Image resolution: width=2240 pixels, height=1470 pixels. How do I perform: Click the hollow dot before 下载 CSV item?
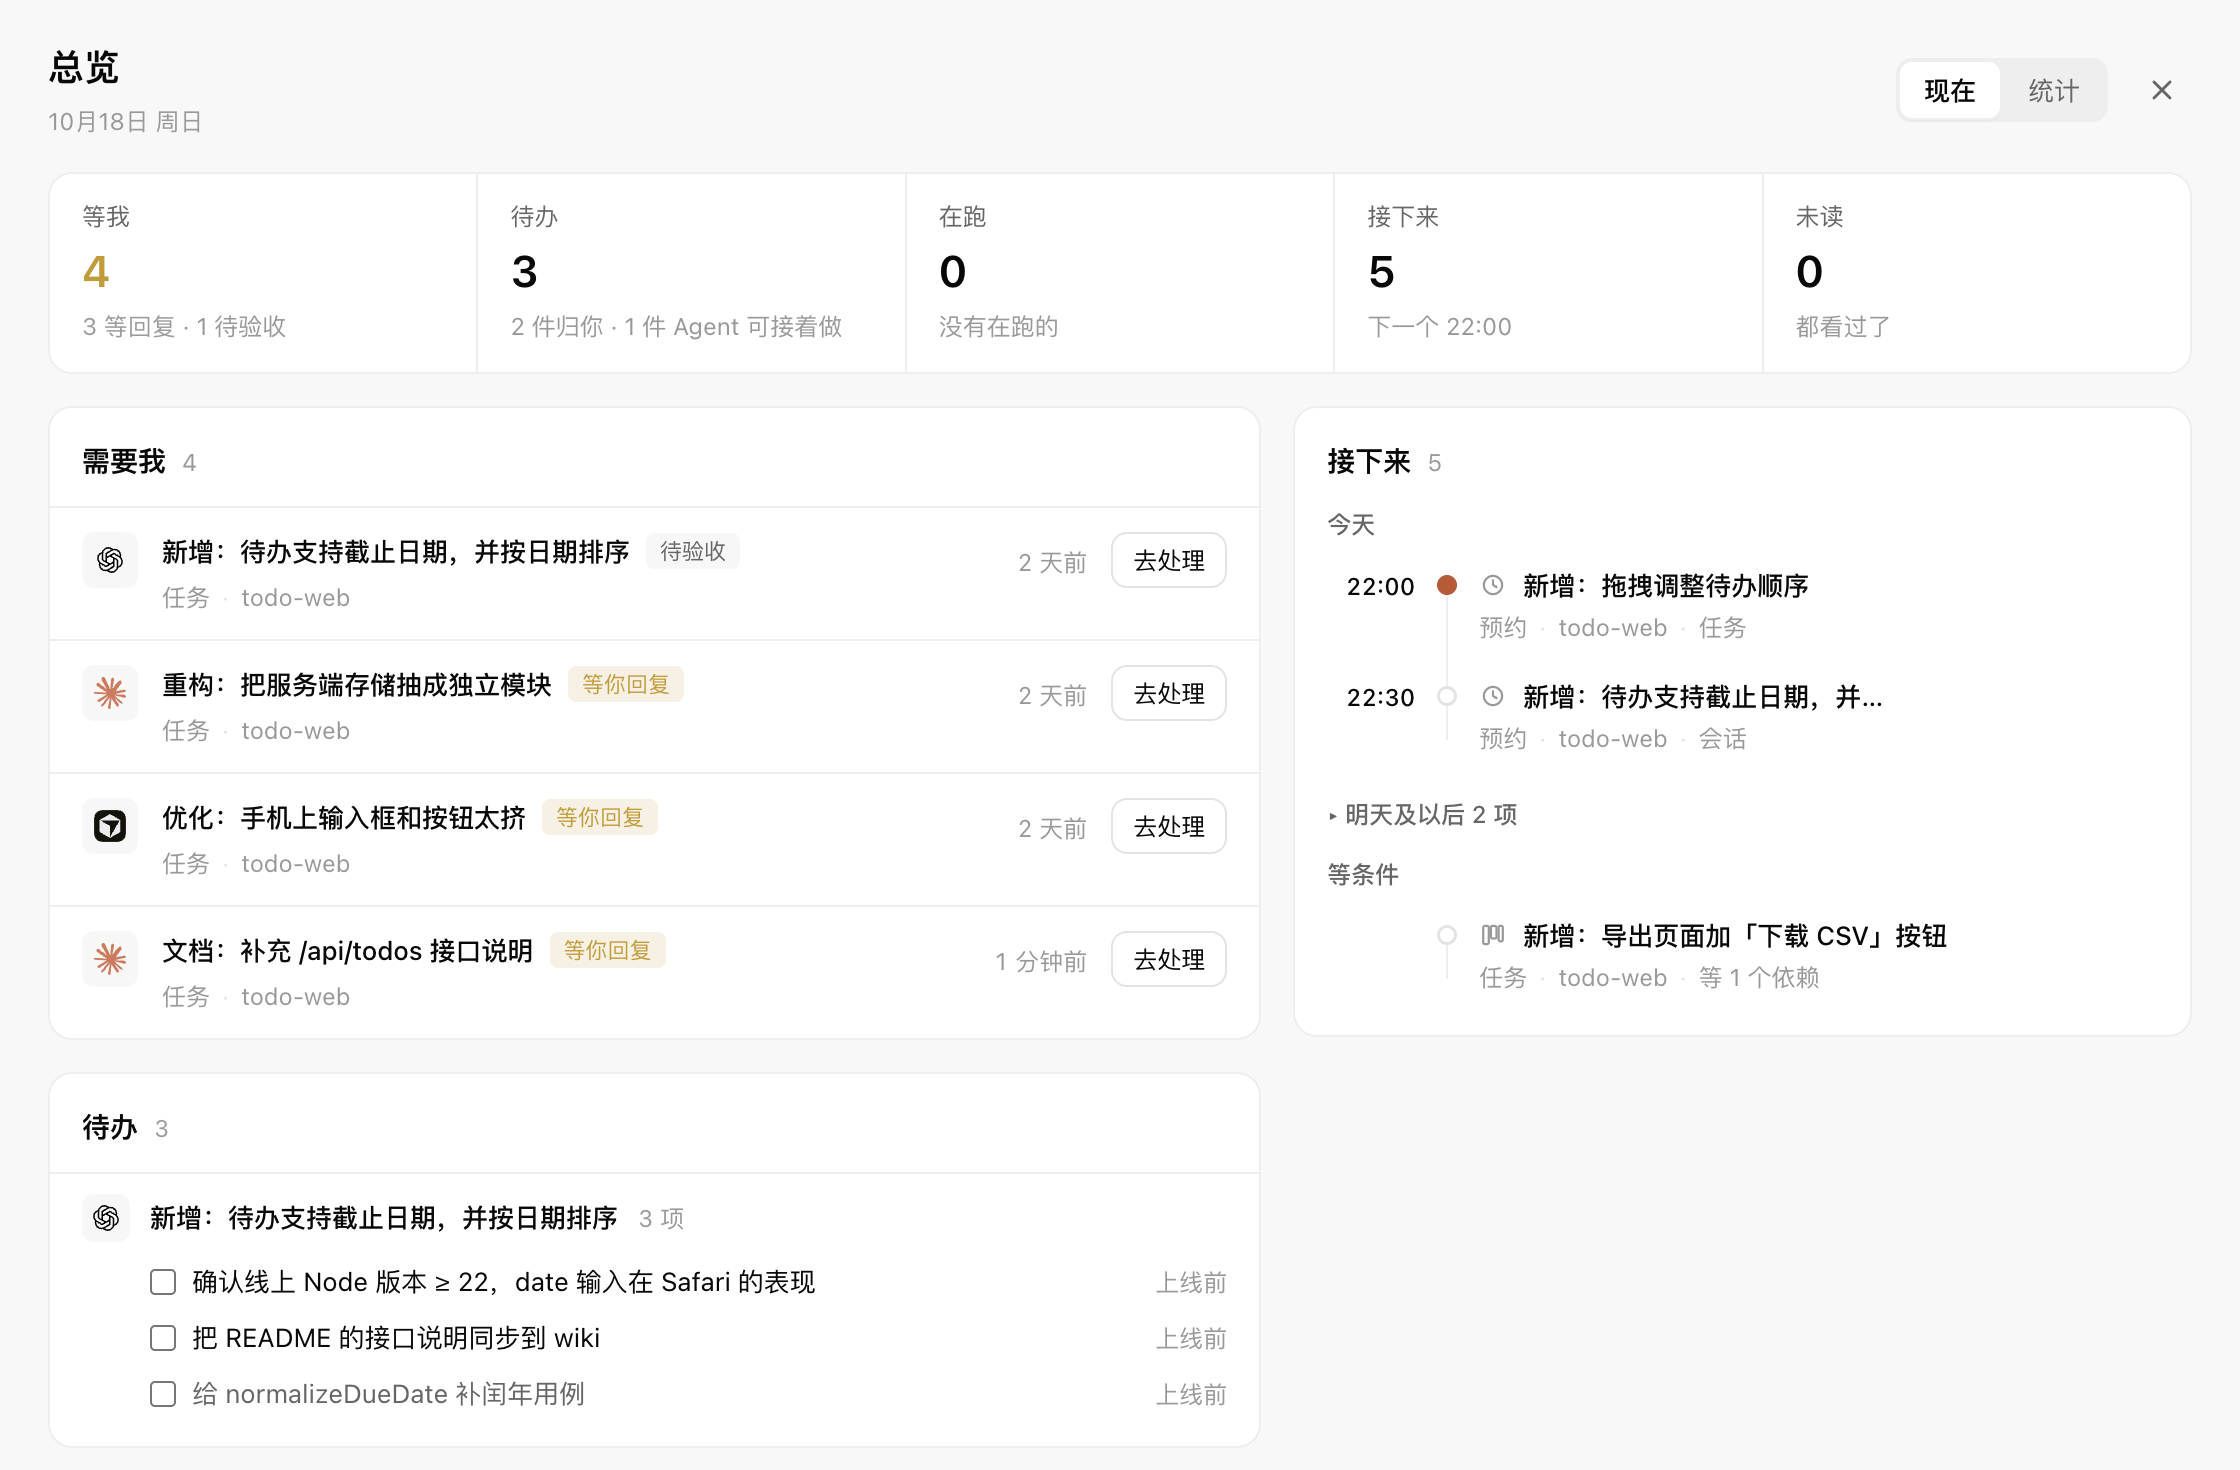1447,935
